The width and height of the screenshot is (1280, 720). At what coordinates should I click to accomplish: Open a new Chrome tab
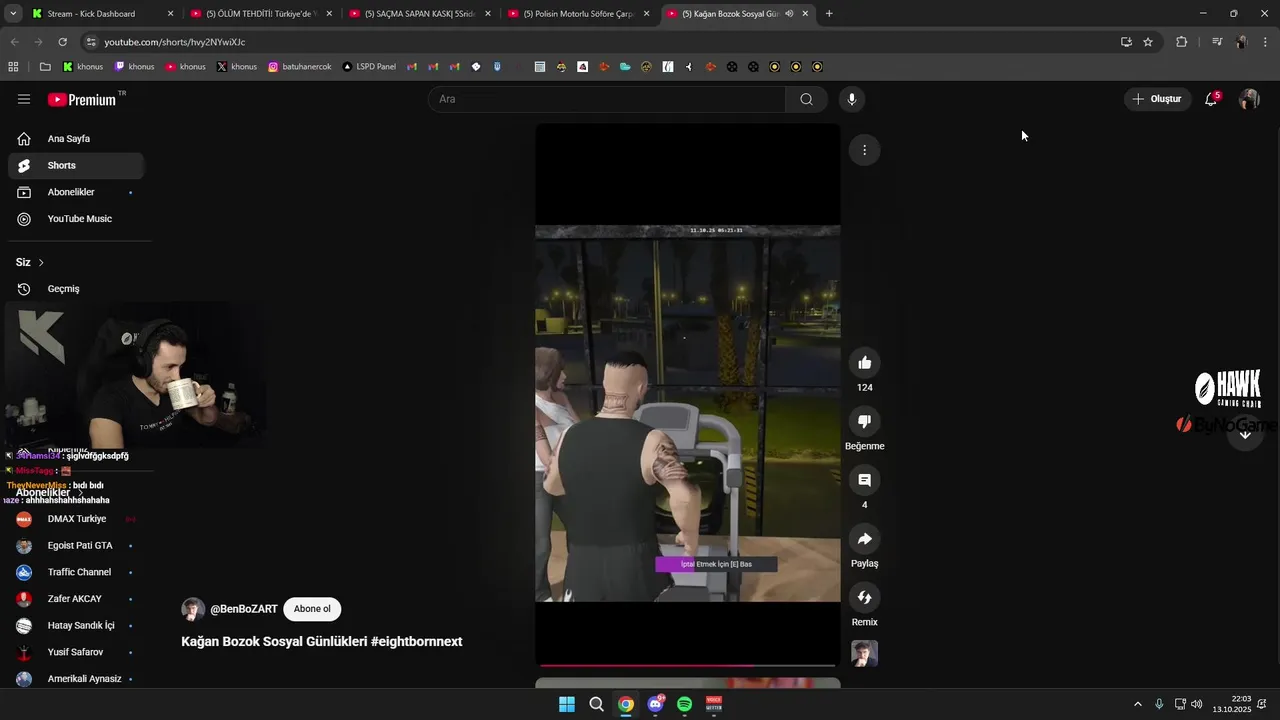[829, 14]
